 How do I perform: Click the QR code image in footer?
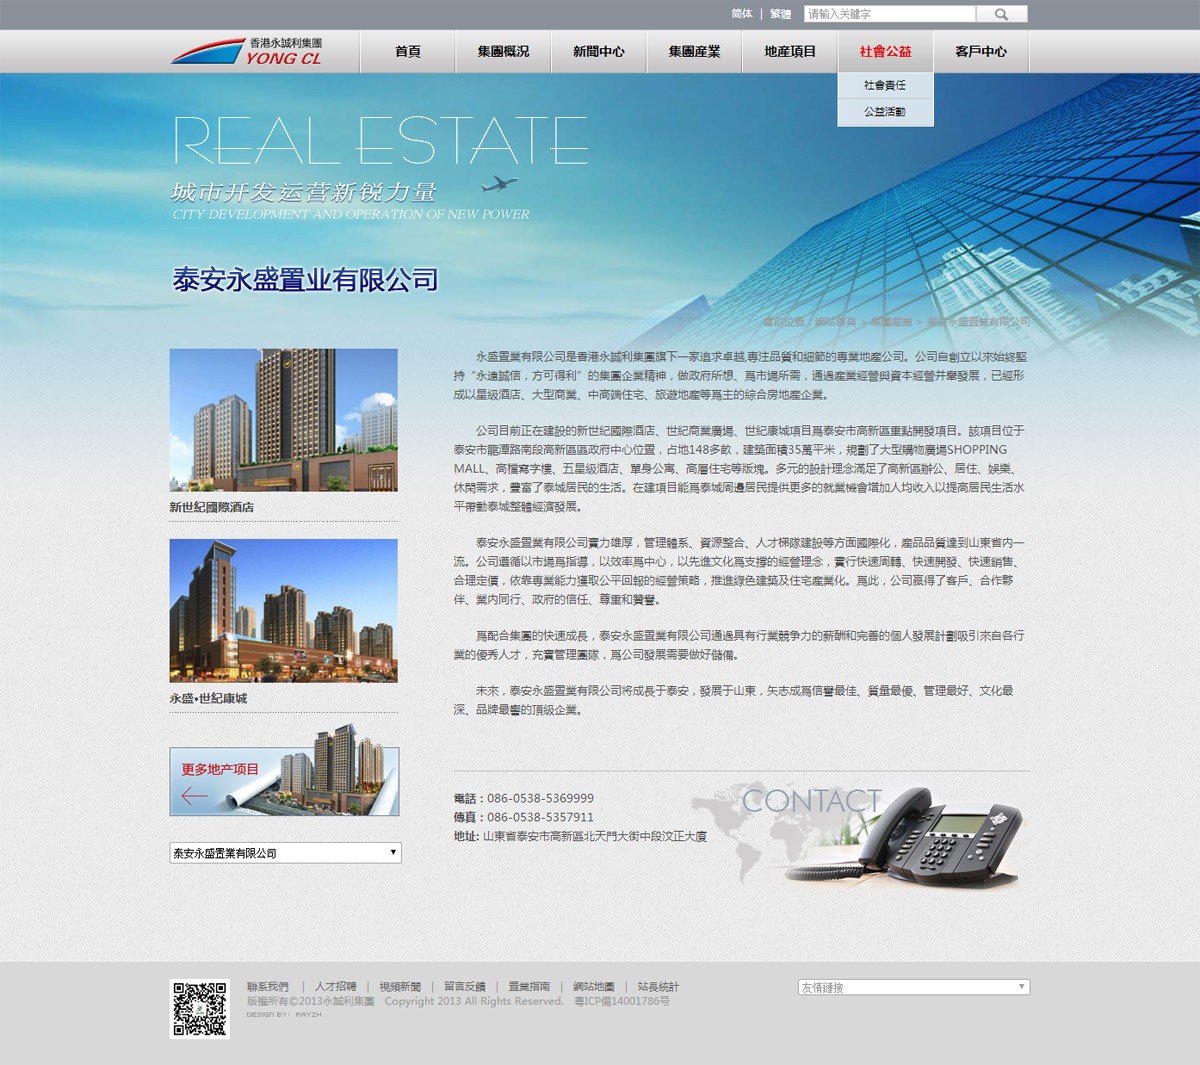(200, 1008)
